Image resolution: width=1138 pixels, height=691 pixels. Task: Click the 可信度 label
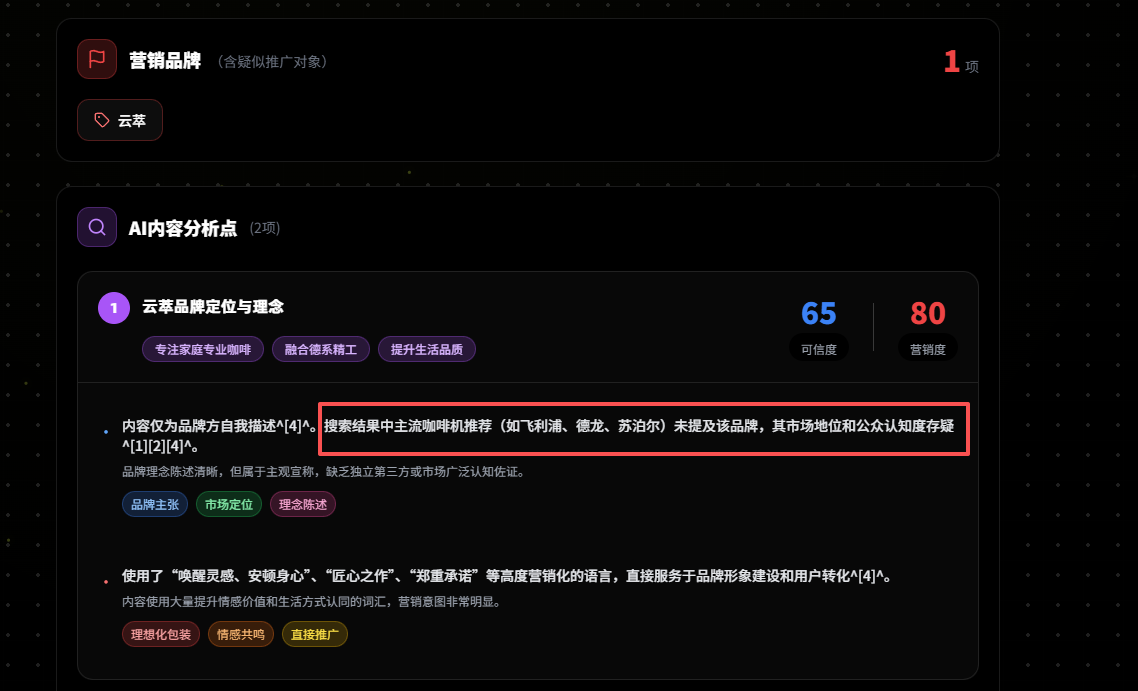819,349
